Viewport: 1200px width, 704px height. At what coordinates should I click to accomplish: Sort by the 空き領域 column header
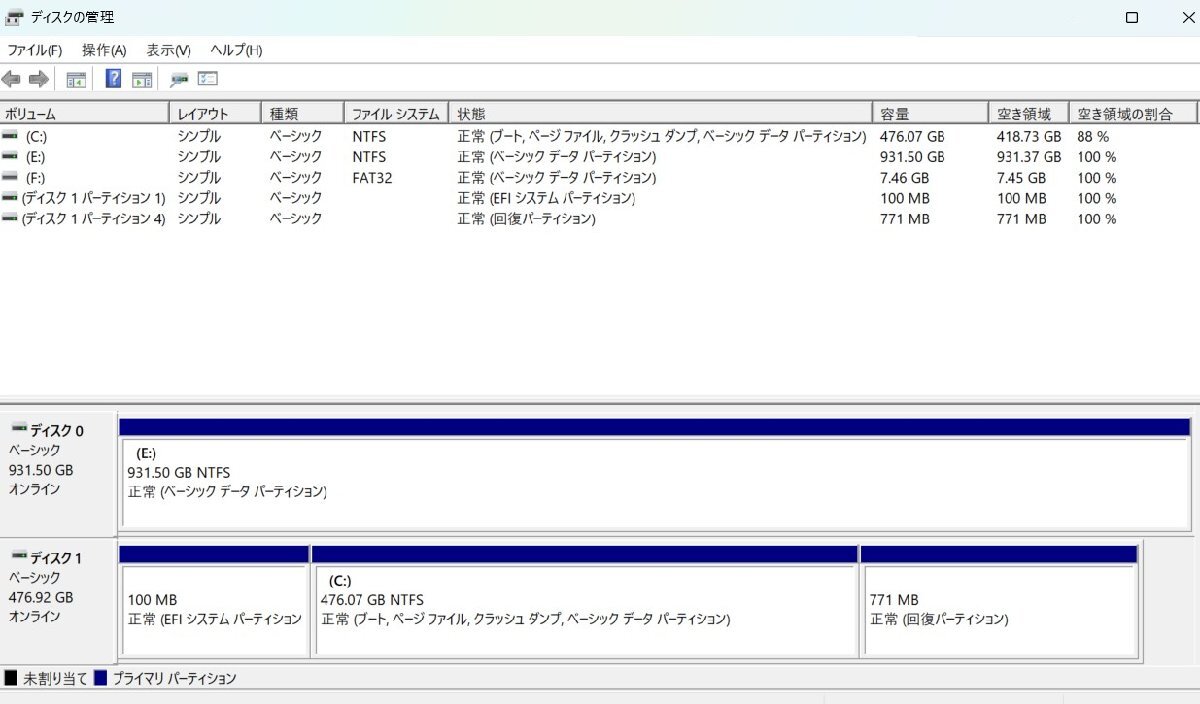pos(1029,114)
